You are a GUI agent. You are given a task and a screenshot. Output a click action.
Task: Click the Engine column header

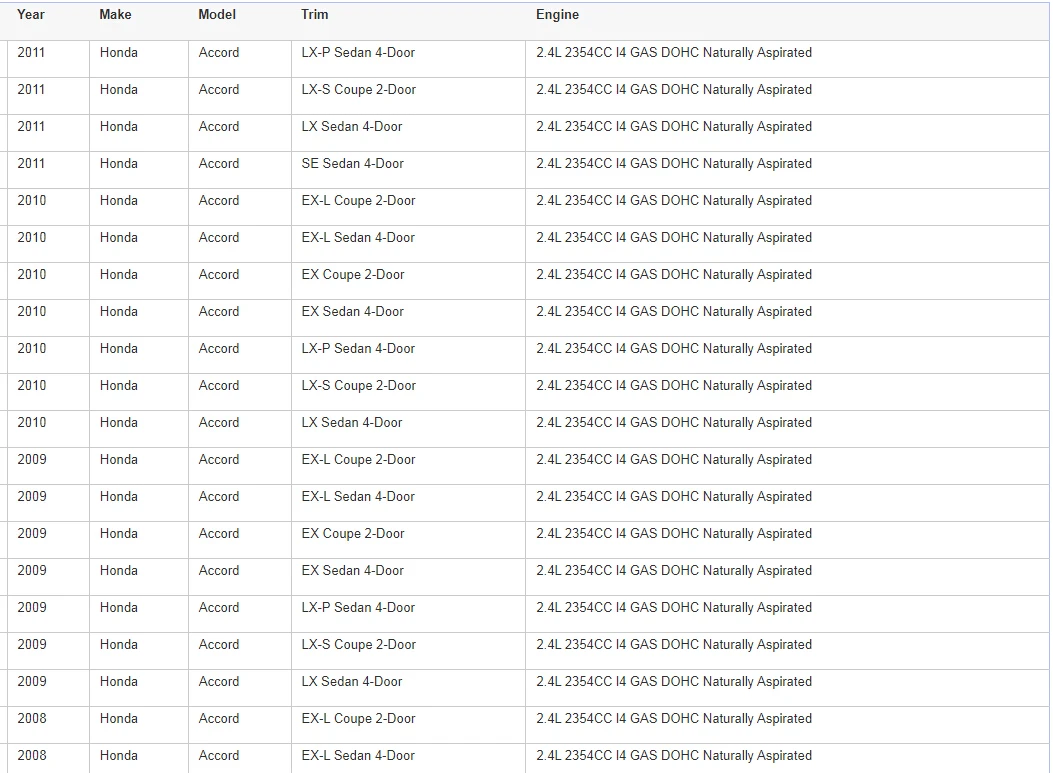tap(557, 15)
